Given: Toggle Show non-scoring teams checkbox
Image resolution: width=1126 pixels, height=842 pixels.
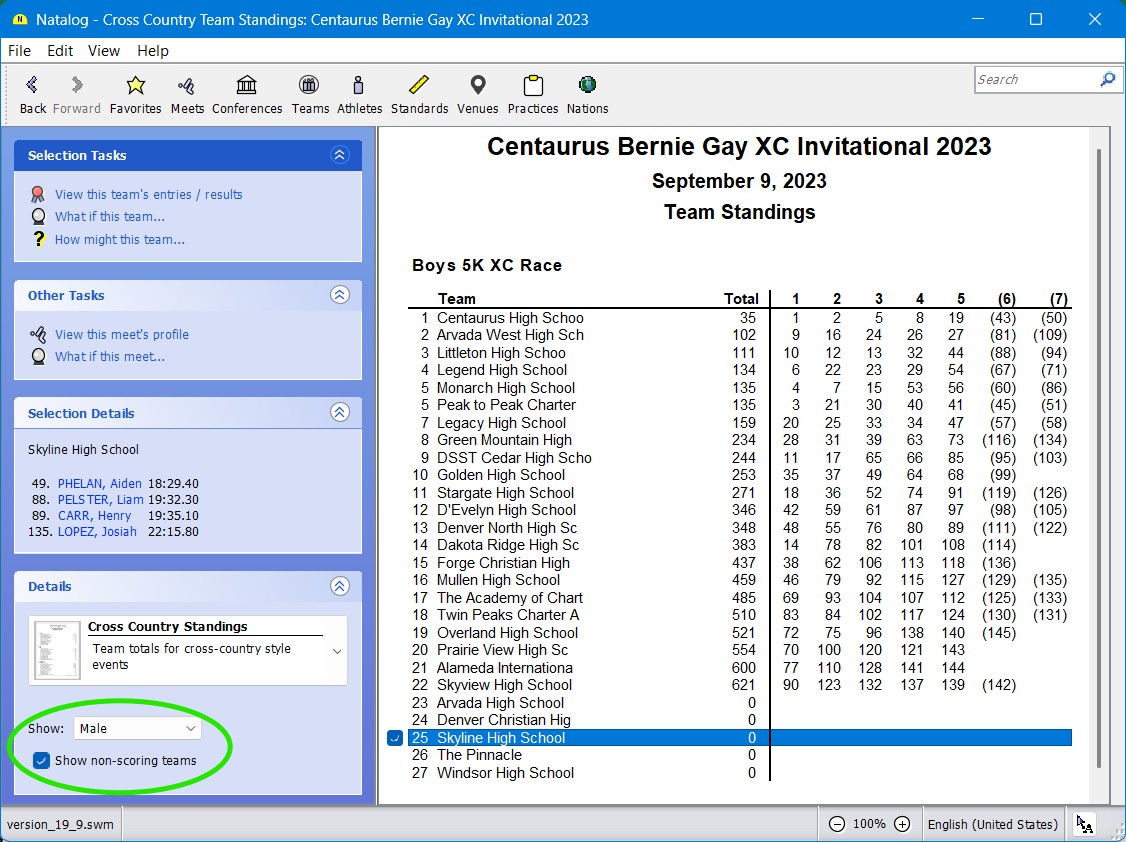Looking at the screenshot, I should tap(42, 760).
